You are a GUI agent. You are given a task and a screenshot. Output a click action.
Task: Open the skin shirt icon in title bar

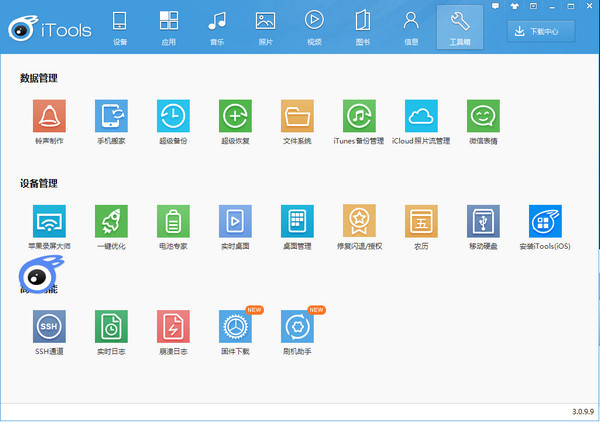(x=514, y=6)
